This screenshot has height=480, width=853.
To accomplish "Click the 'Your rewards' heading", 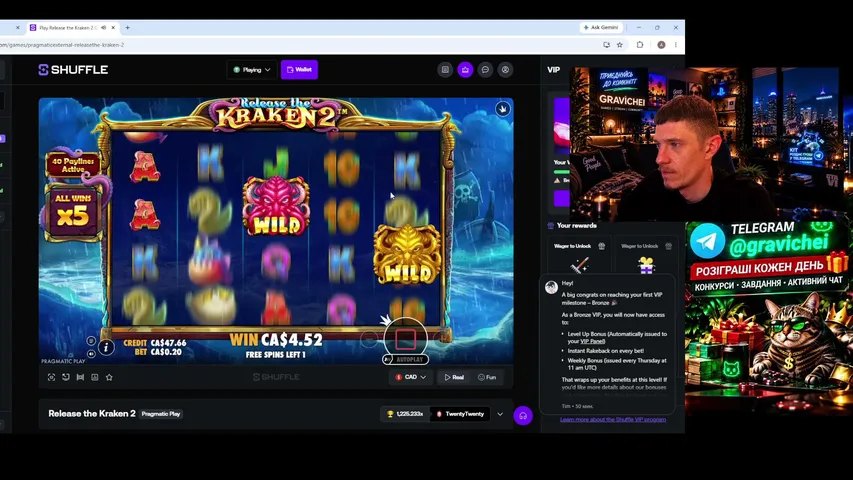I will [x=577, y=225].
